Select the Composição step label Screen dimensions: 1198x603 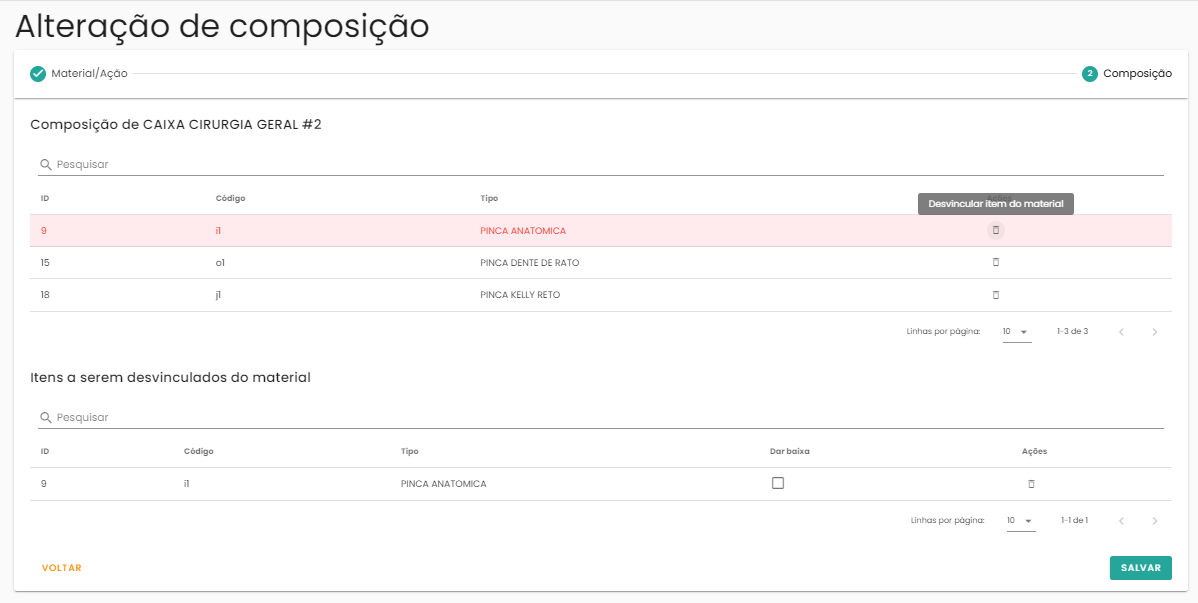coord(1137,73)
